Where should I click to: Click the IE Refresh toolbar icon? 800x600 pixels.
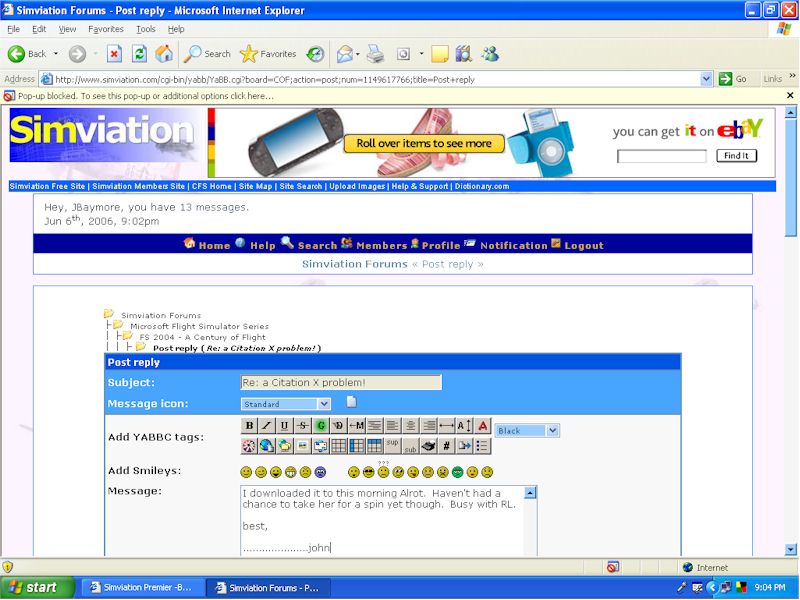139,54
